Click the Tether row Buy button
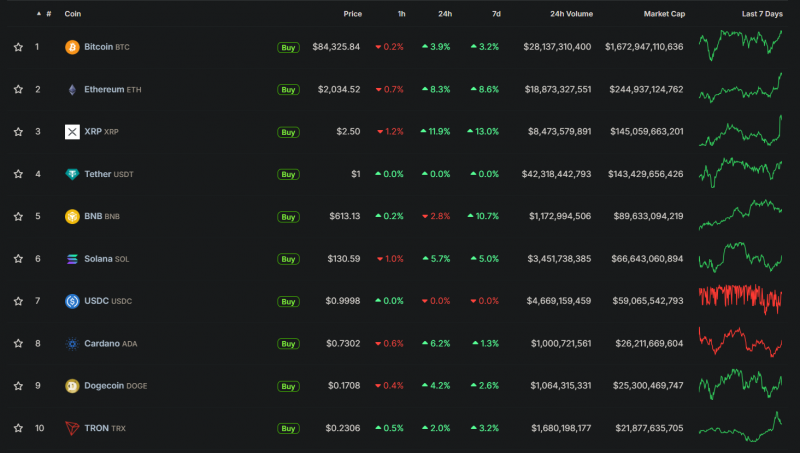This screenshot has height=453, width=800. tap(288, 174)
